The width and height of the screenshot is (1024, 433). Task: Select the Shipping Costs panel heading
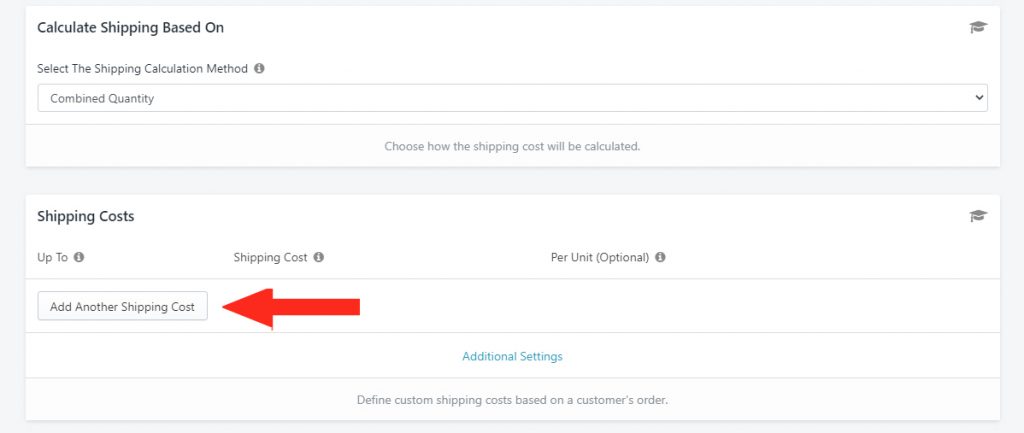click(86, 216)
